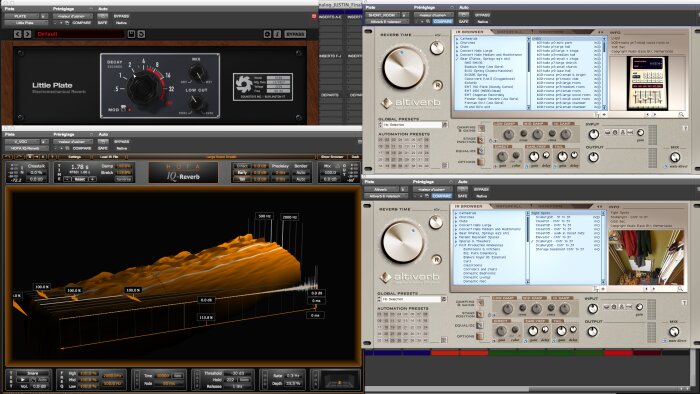
Task: Click the Auto button in Little Plate header
Action: point(103,16)
